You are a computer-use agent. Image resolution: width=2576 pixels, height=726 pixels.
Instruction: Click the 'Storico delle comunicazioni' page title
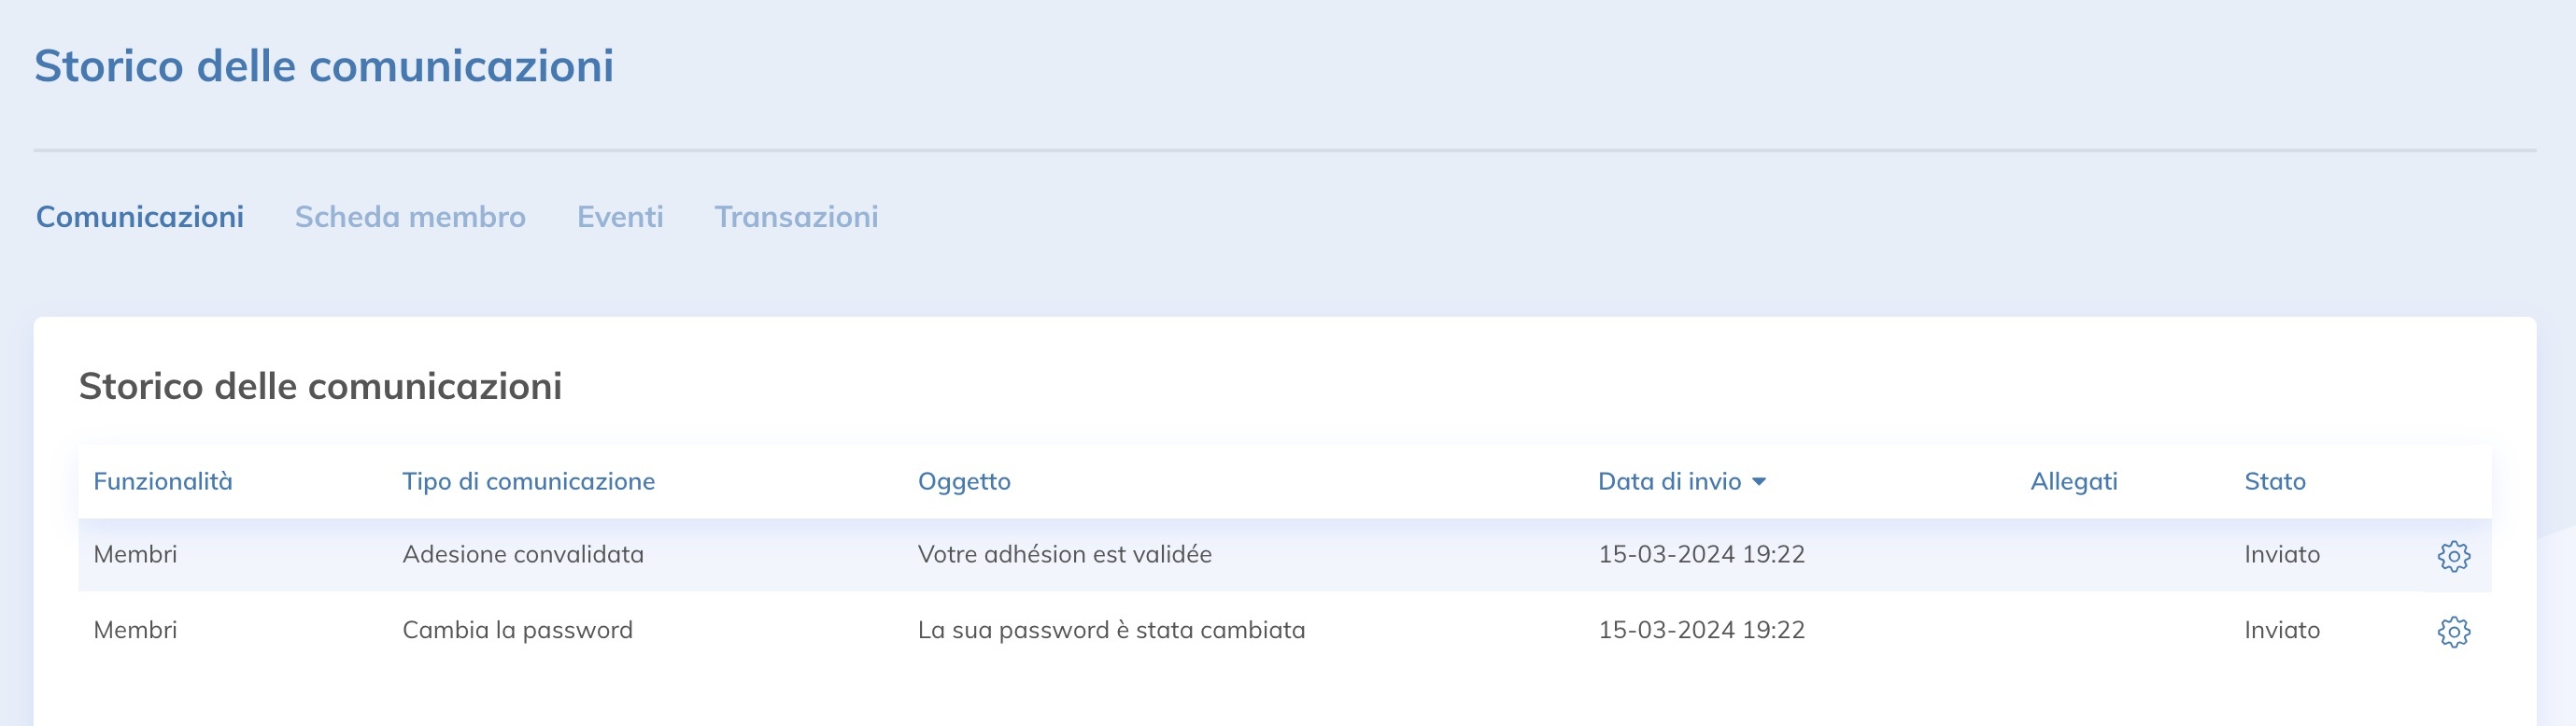click(325, 68)
